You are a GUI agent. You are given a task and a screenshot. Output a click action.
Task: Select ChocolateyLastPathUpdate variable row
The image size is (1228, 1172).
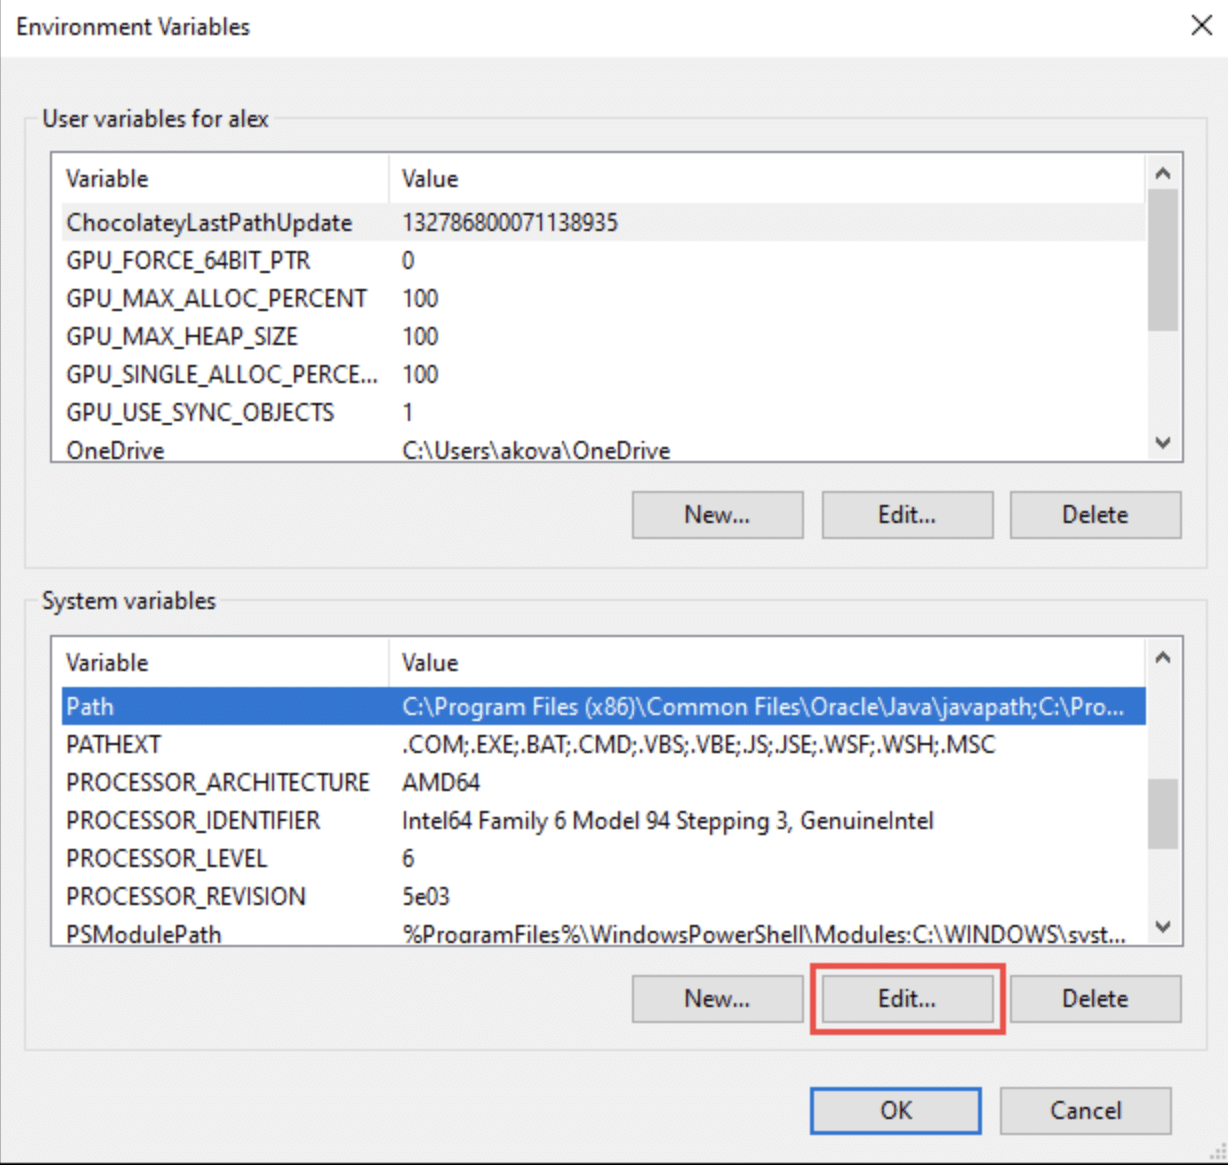[x=603, y=223]
